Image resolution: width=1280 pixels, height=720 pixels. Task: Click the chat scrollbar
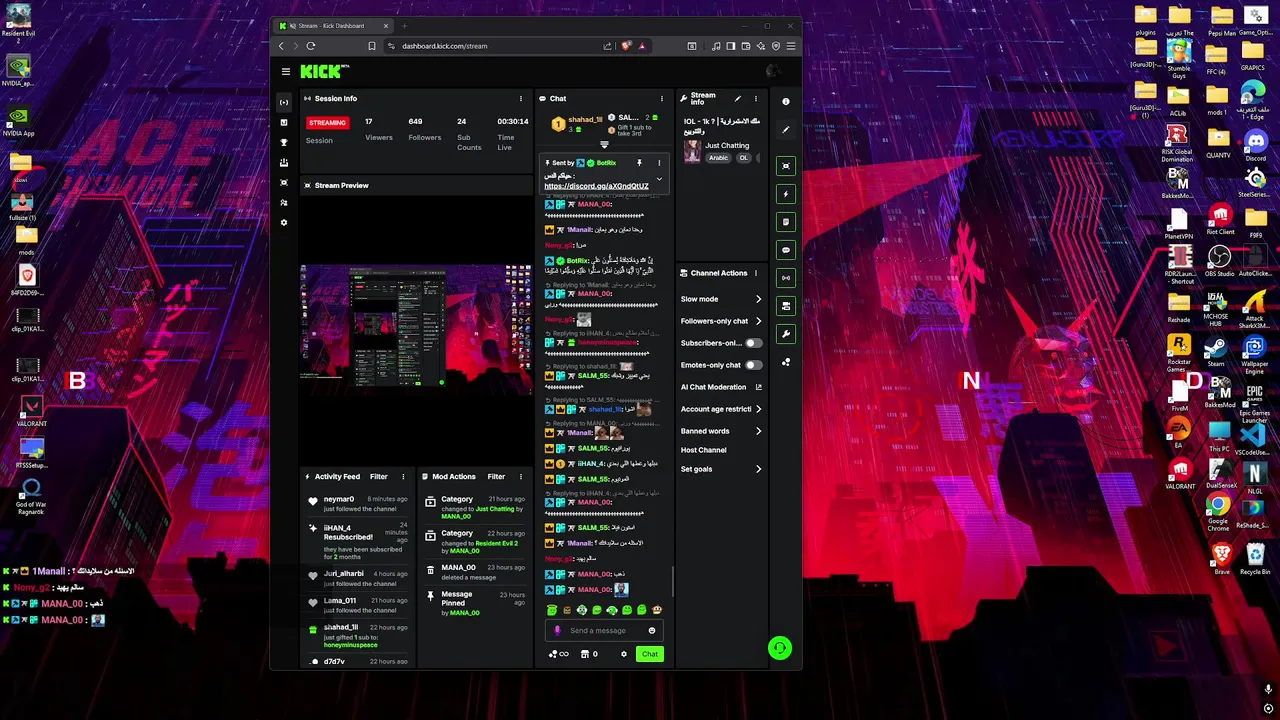pyautogui.click(x=672, y=581)
